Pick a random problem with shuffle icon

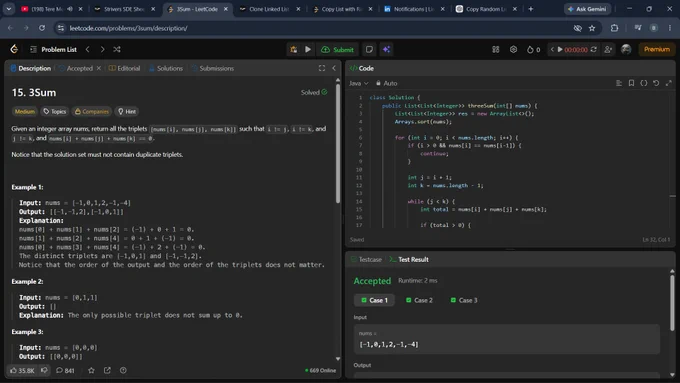tap(117, 49)
